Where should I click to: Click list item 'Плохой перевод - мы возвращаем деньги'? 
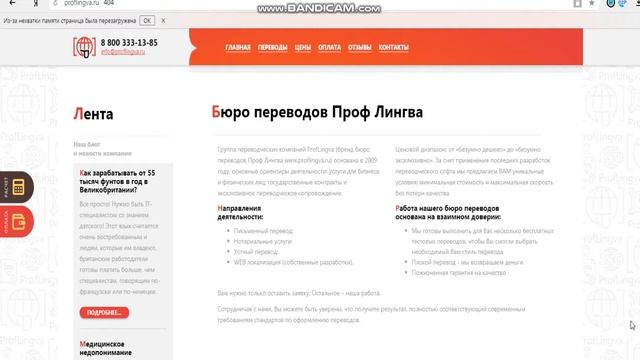468,262
